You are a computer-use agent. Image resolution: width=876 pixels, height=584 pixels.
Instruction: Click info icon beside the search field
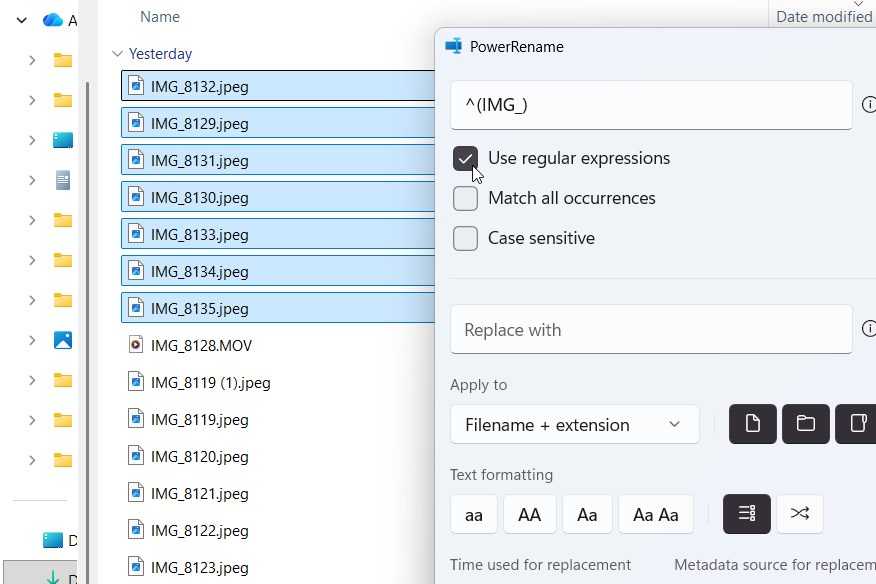[869, 105]
